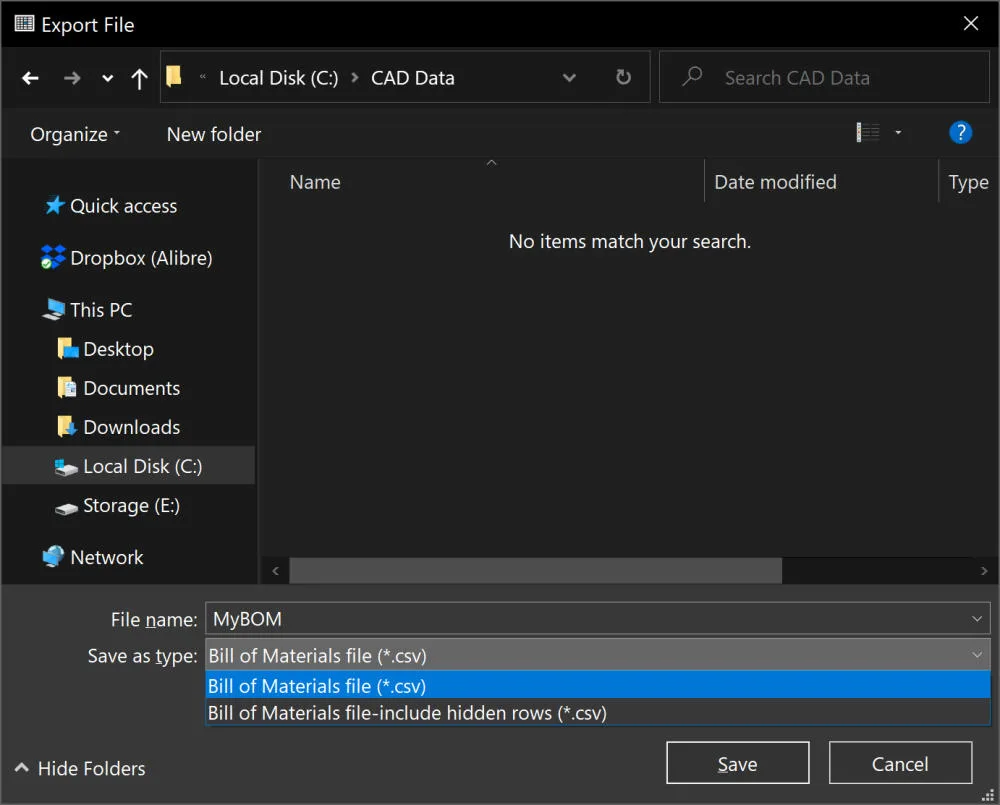Click the File name input field
Image resolution: width=1000 pixels, height=805 pixels.
(598, 619)
